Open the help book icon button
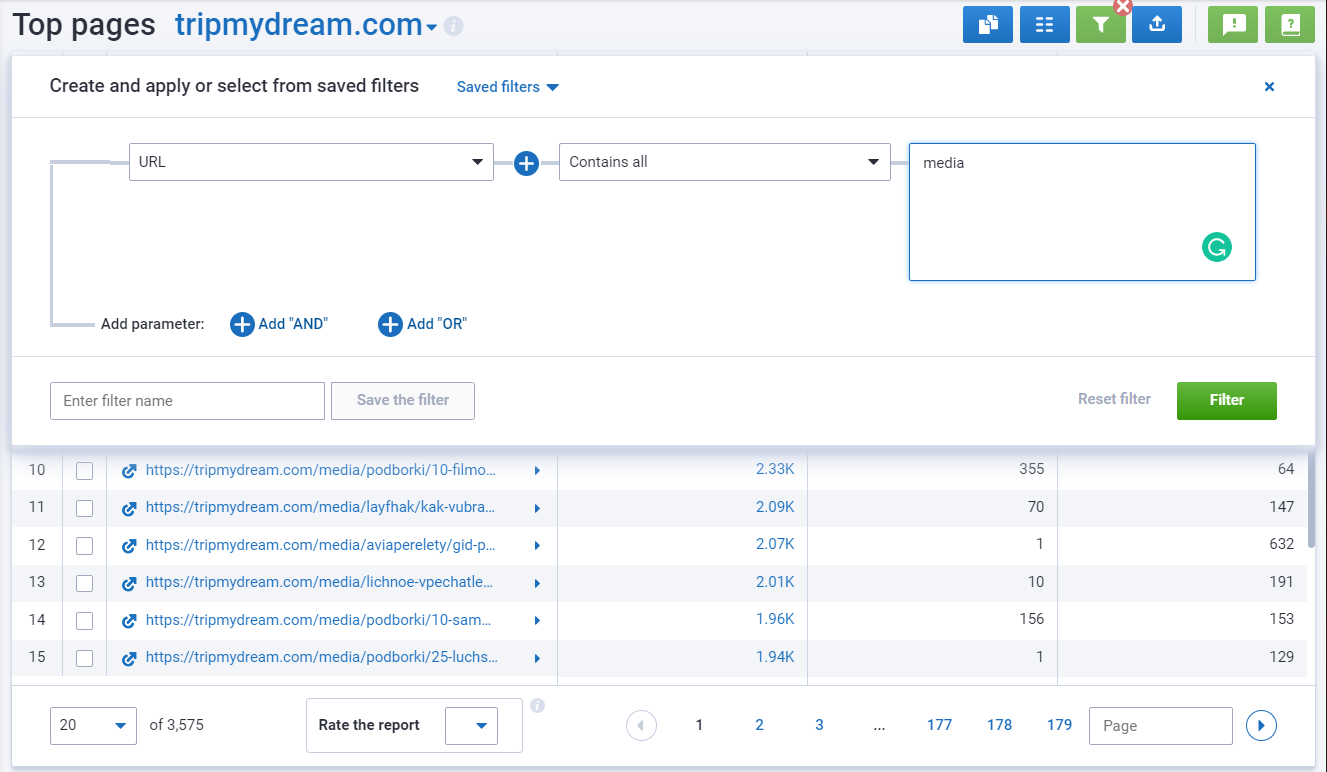This screenshot has width=1327, height=772. pos(1289,25)
